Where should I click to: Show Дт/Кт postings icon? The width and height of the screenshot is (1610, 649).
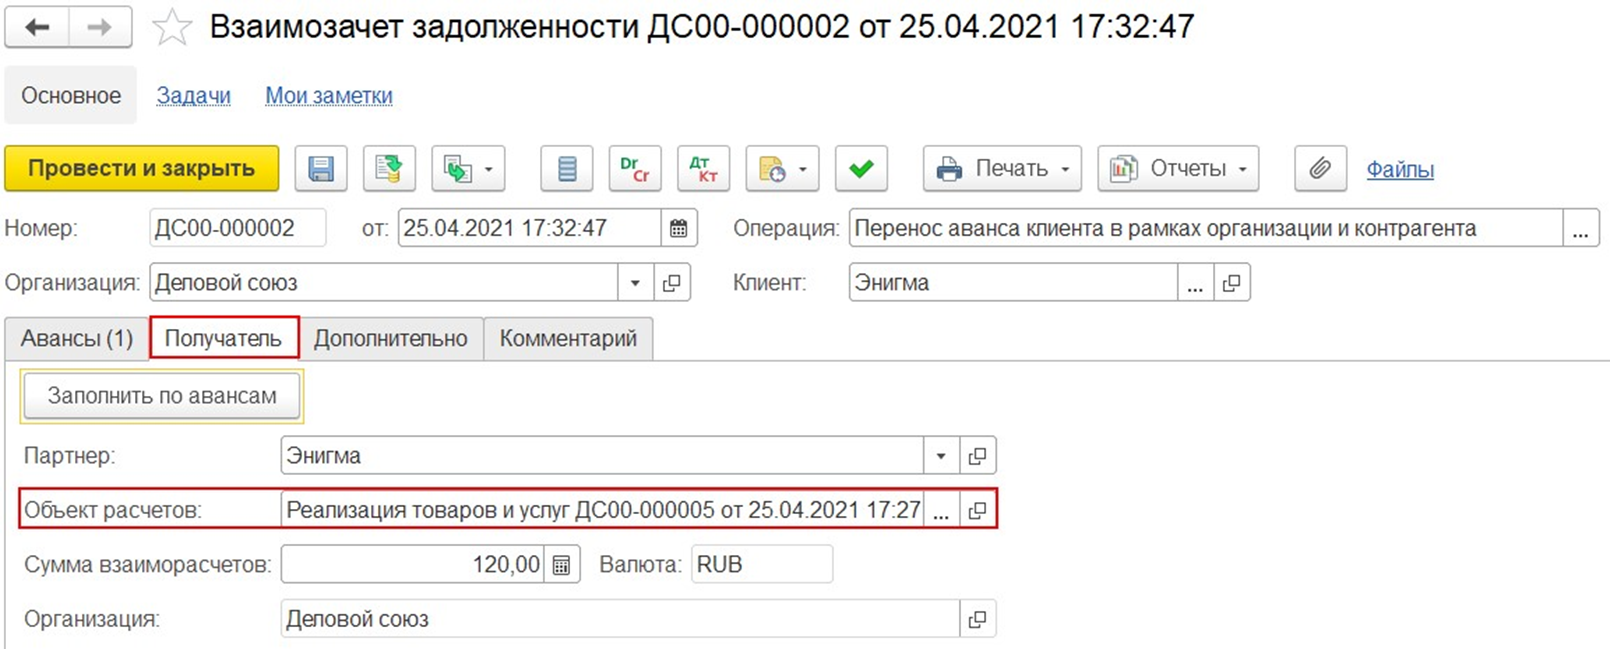(703, 169)
